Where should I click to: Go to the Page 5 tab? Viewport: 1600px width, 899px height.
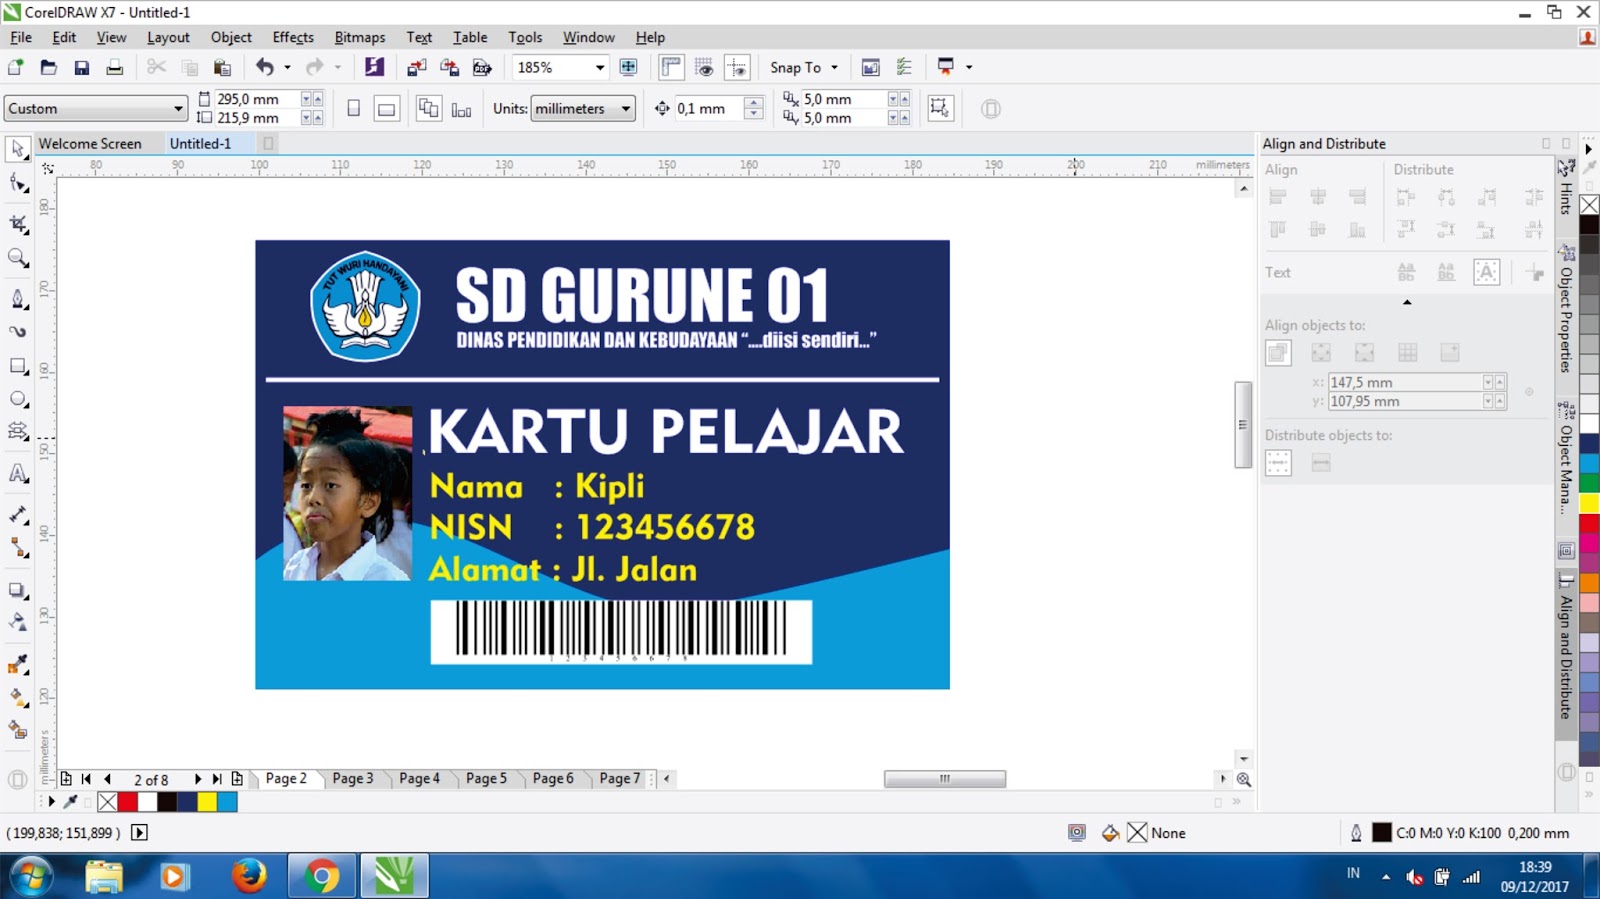click(x=486, y=778)
